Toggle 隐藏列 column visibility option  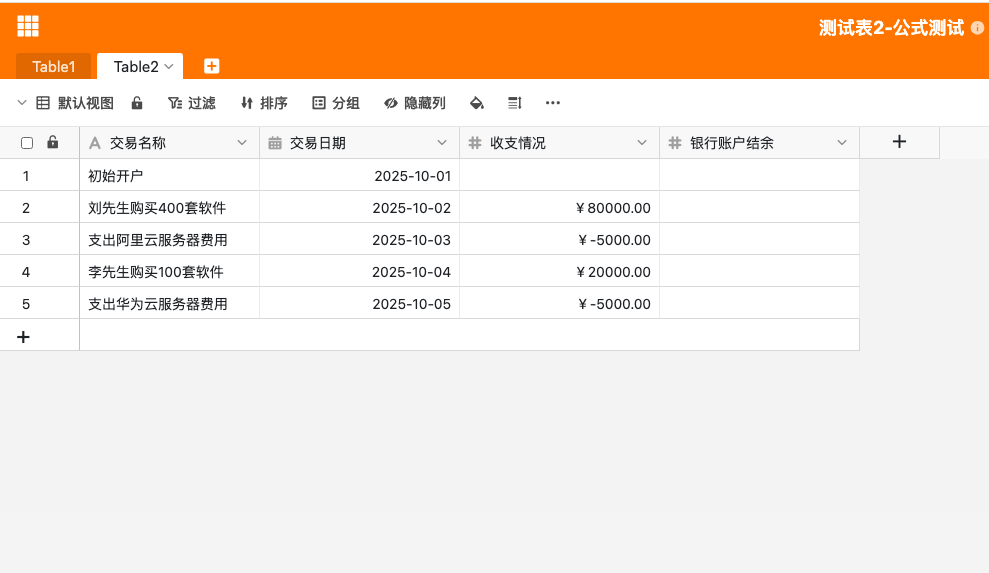click(415, 103)
